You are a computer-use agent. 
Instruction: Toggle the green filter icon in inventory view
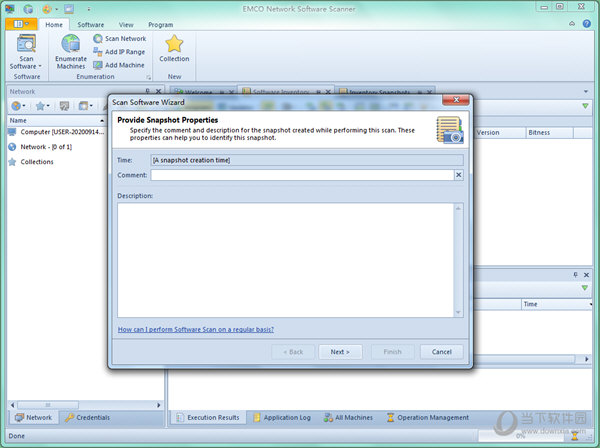(x=585, y=106)
